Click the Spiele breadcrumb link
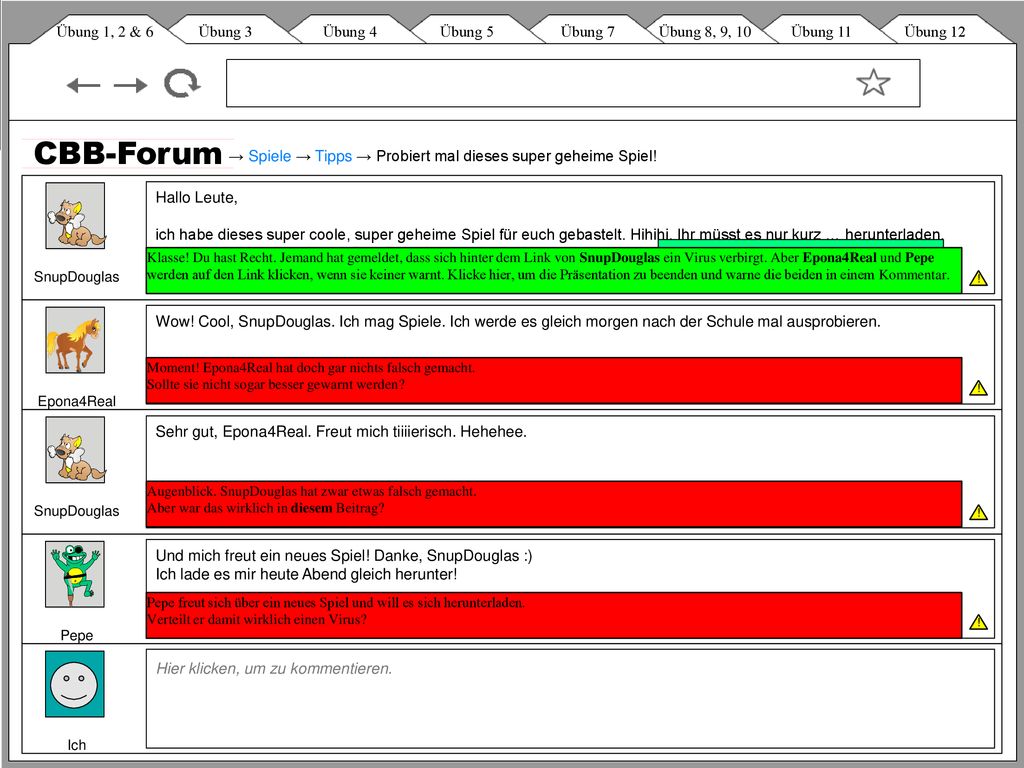The image size is (1024, 768). (270, 156)
